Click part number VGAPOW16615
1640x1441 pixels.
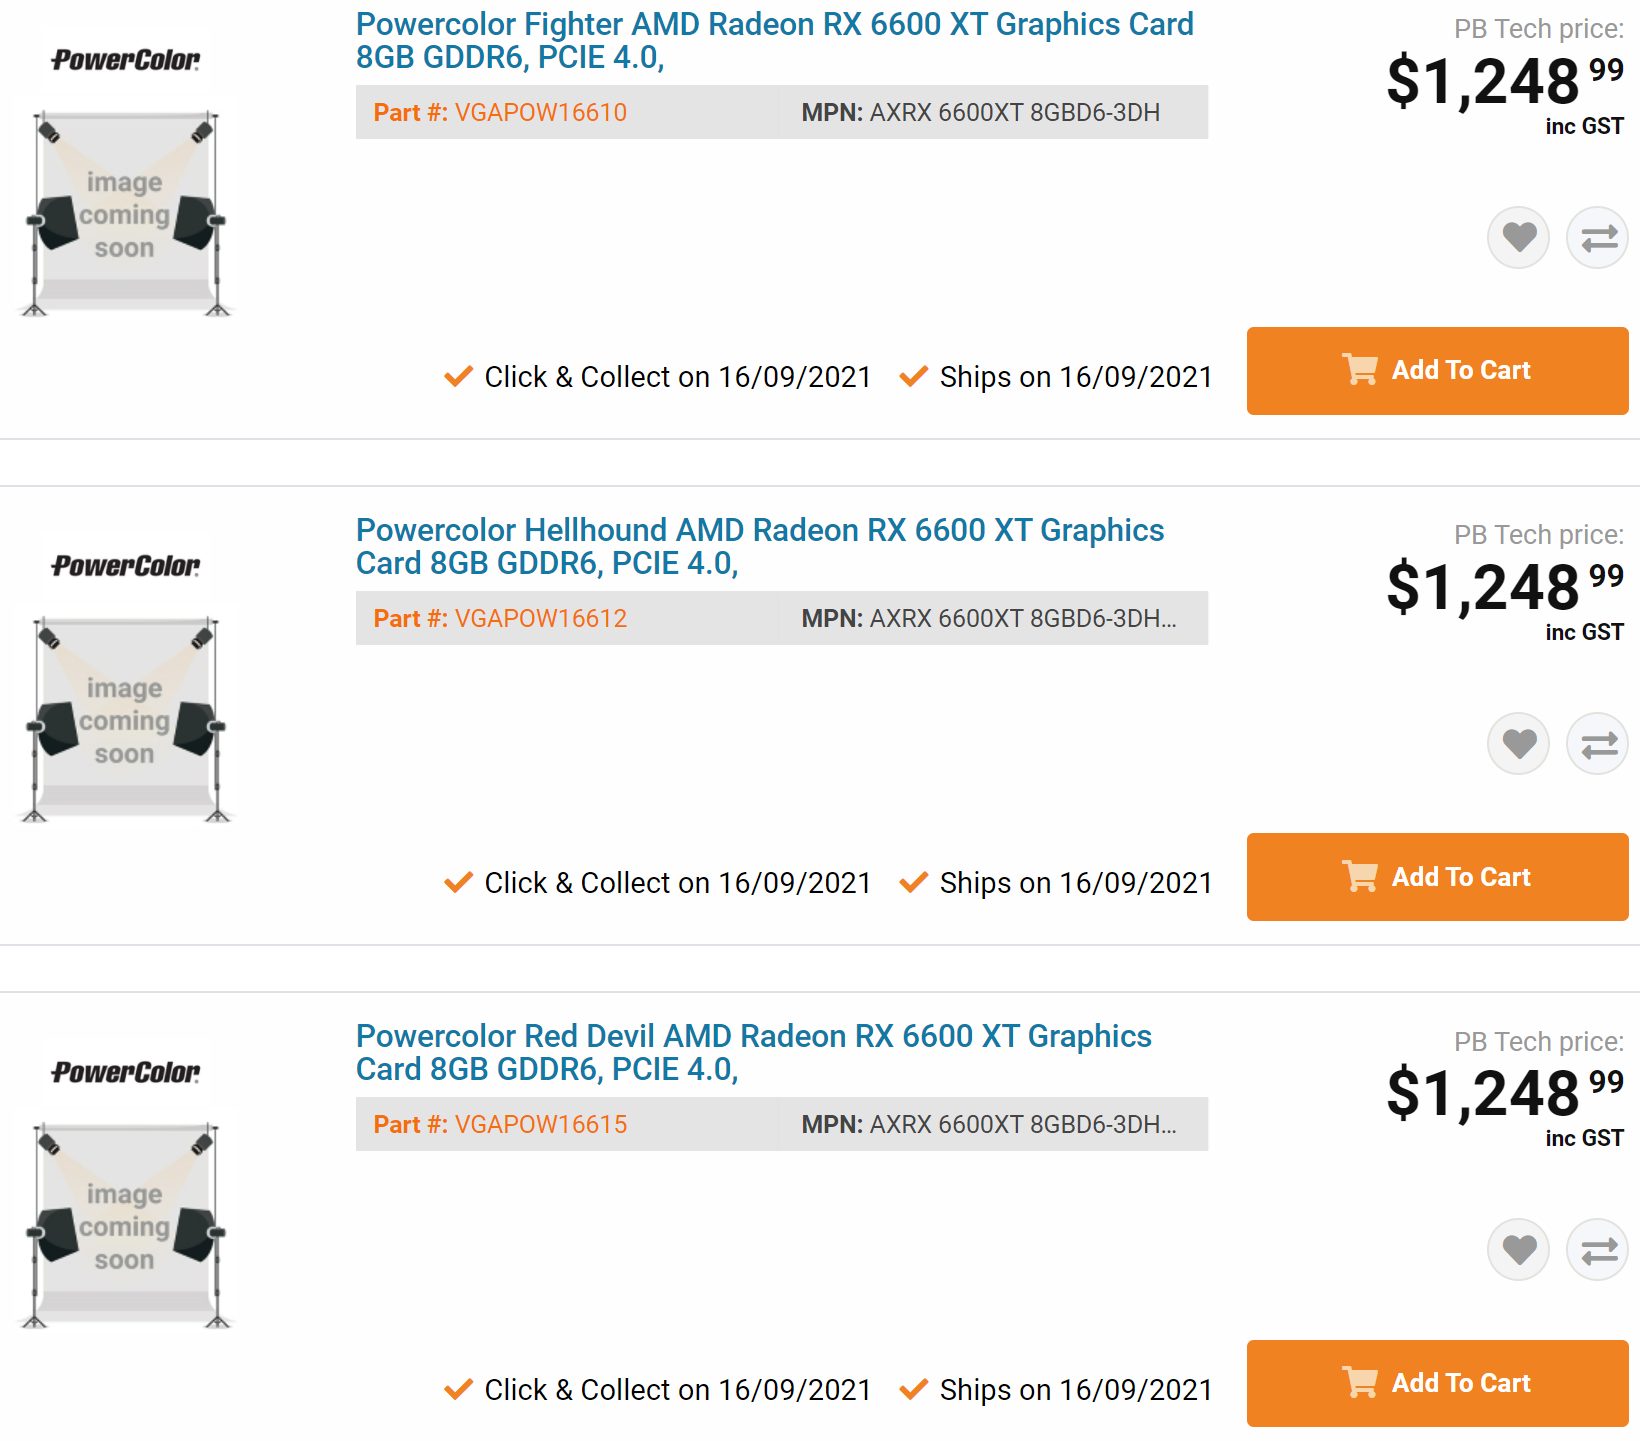point(540,1125)
